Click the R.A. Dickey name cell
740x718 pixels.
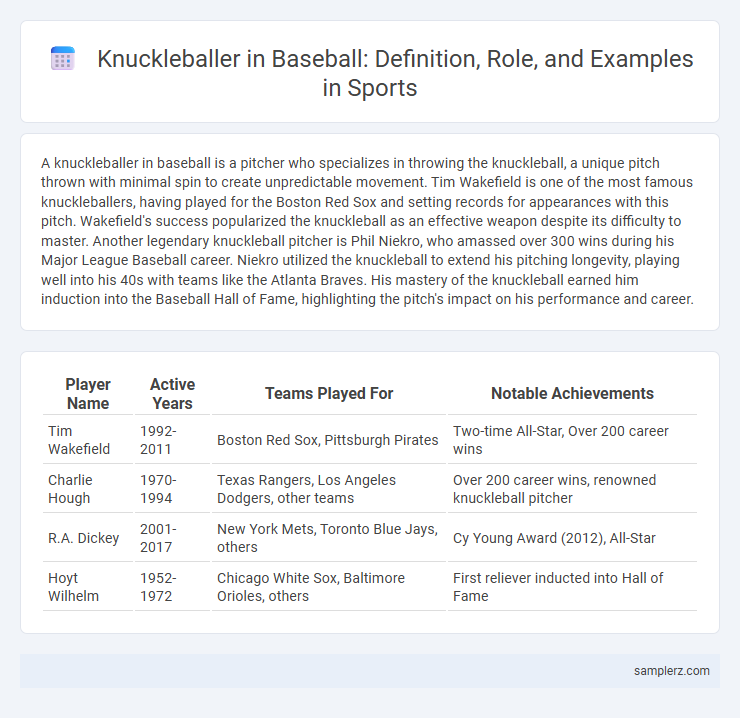tap(88, 538)
